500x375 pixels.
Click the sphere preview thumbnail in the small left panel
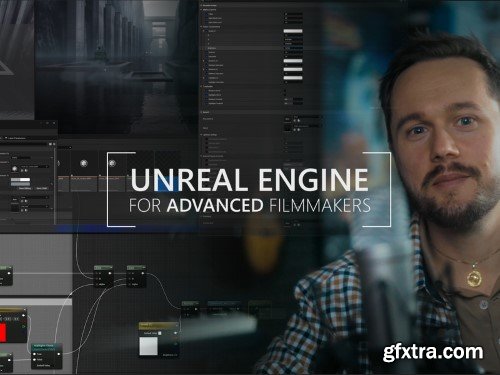(14, 169)
